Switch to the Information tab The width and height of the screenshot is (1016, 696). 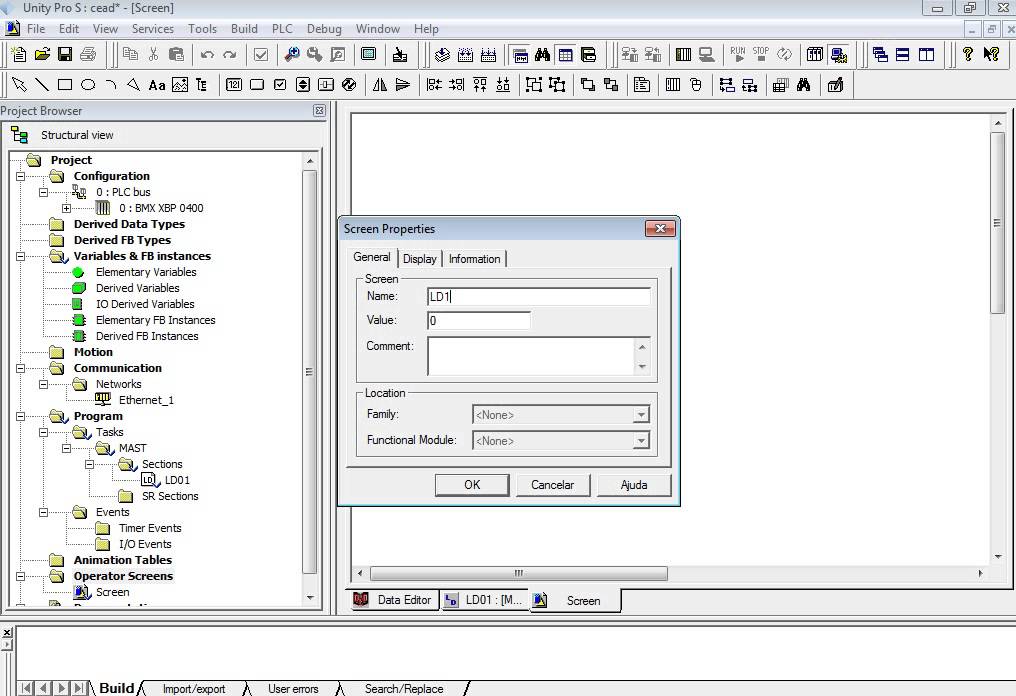474,259
